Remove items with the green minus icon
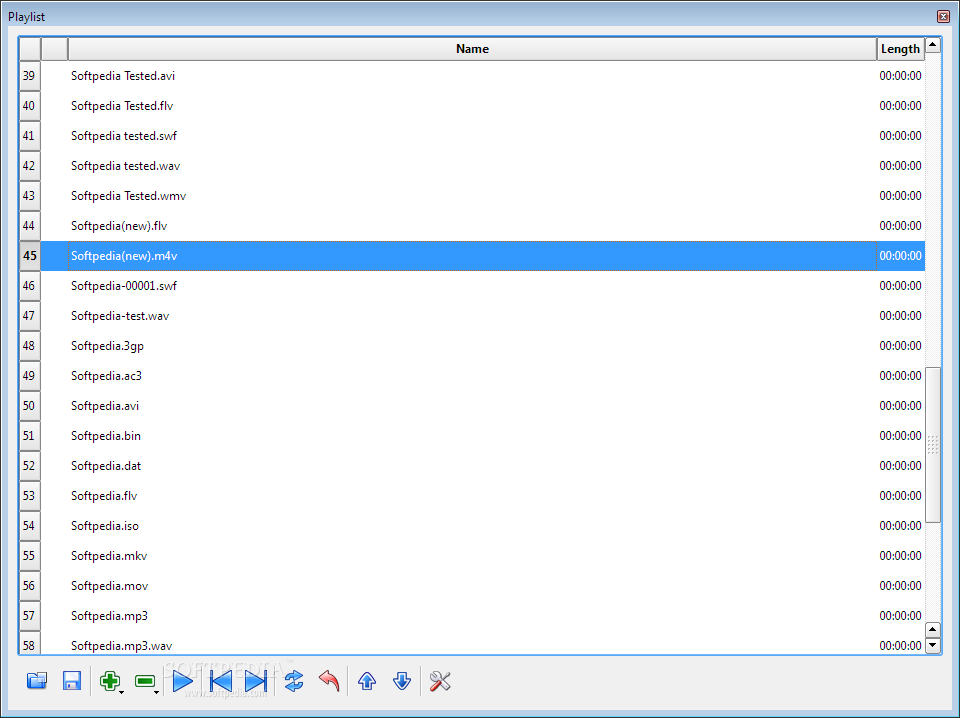Viewport: 960px width, 718px height. tap(145, 681)
